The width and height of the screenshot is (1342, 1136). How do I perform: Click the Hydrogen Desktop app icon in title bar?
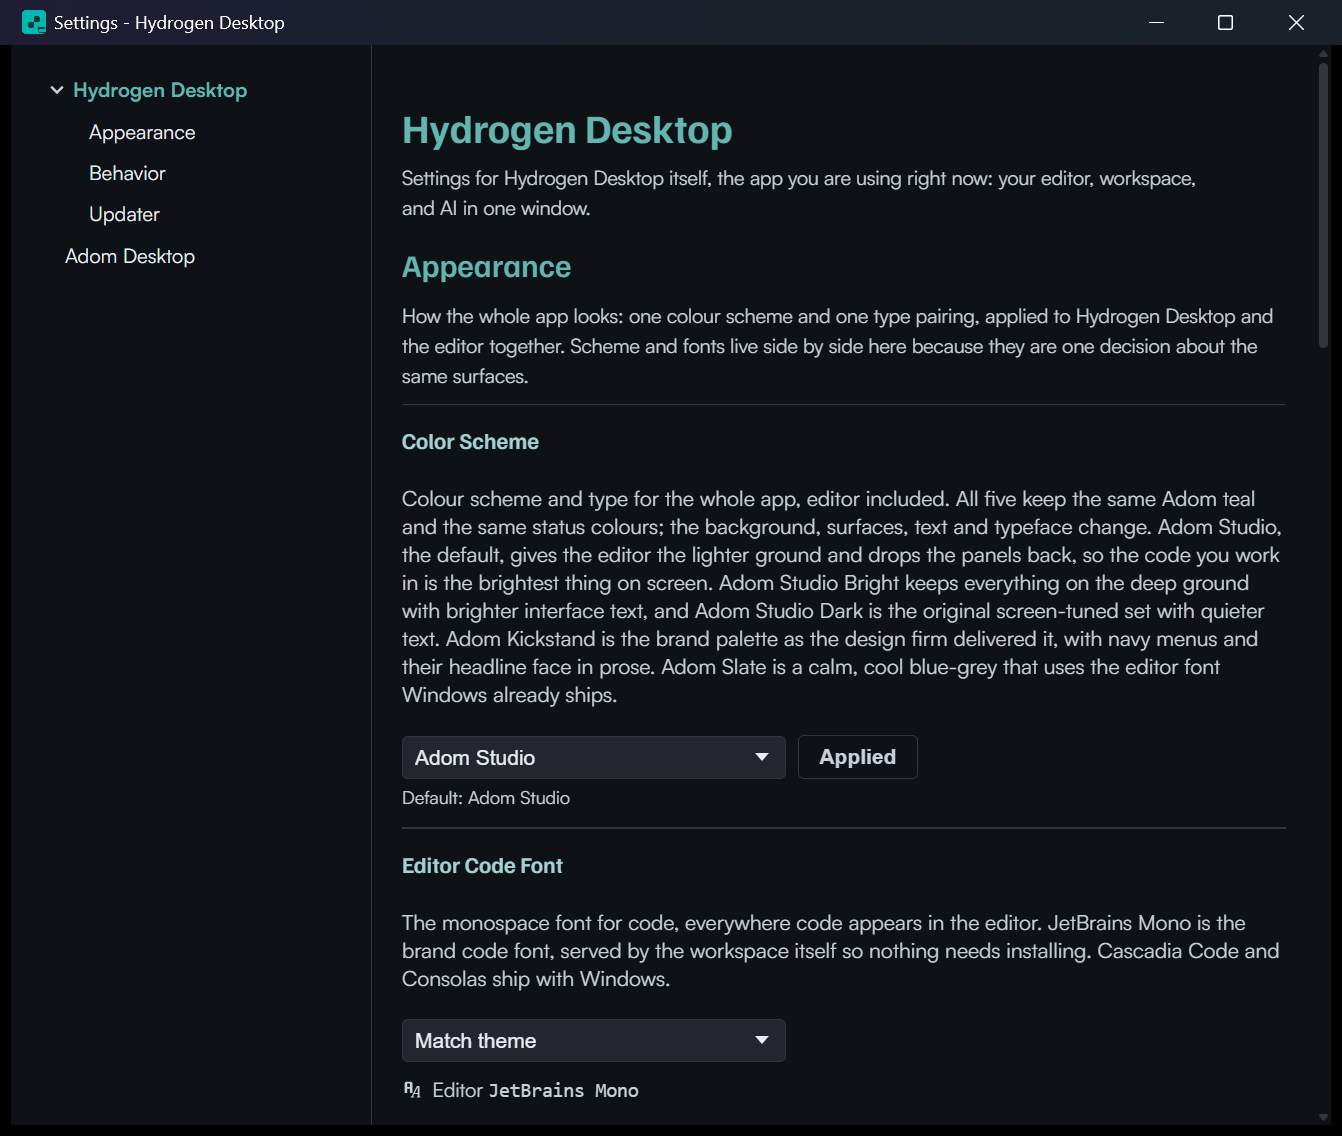click(34, 22)
